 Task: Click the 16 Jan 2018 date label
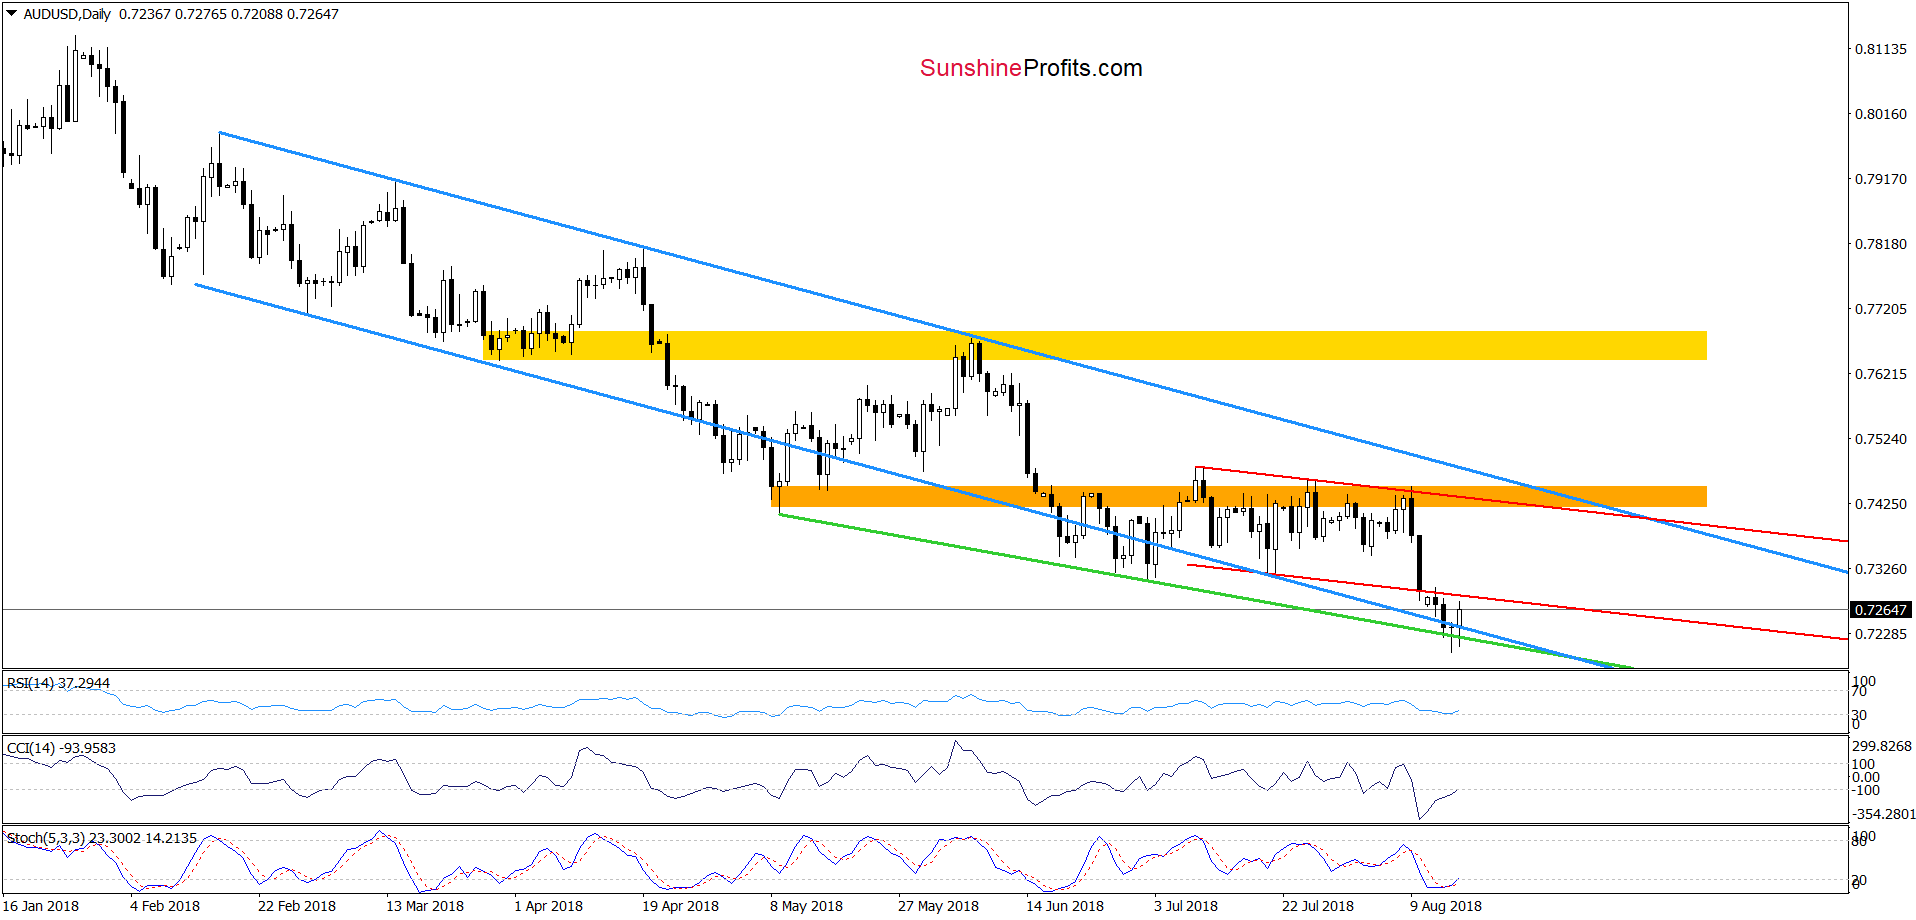click(41, 906)
